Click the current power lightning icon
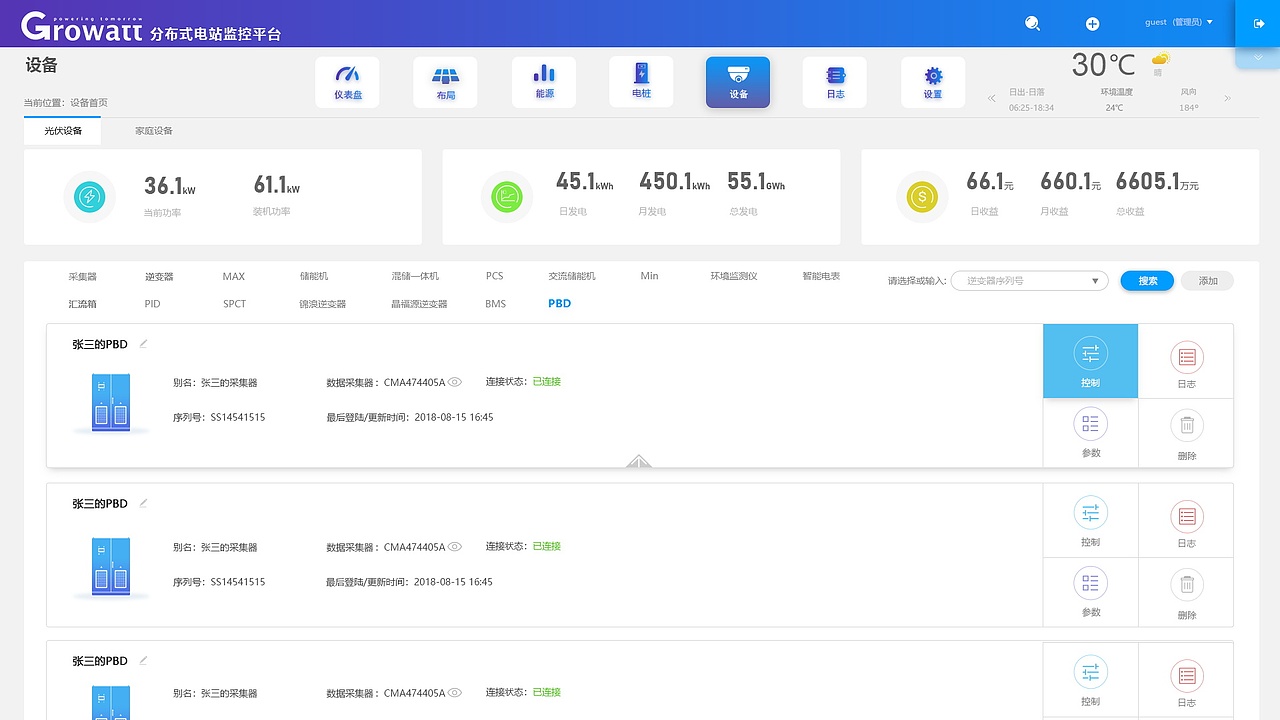This screenshot has height=720, width=1280. pos(90,197)
